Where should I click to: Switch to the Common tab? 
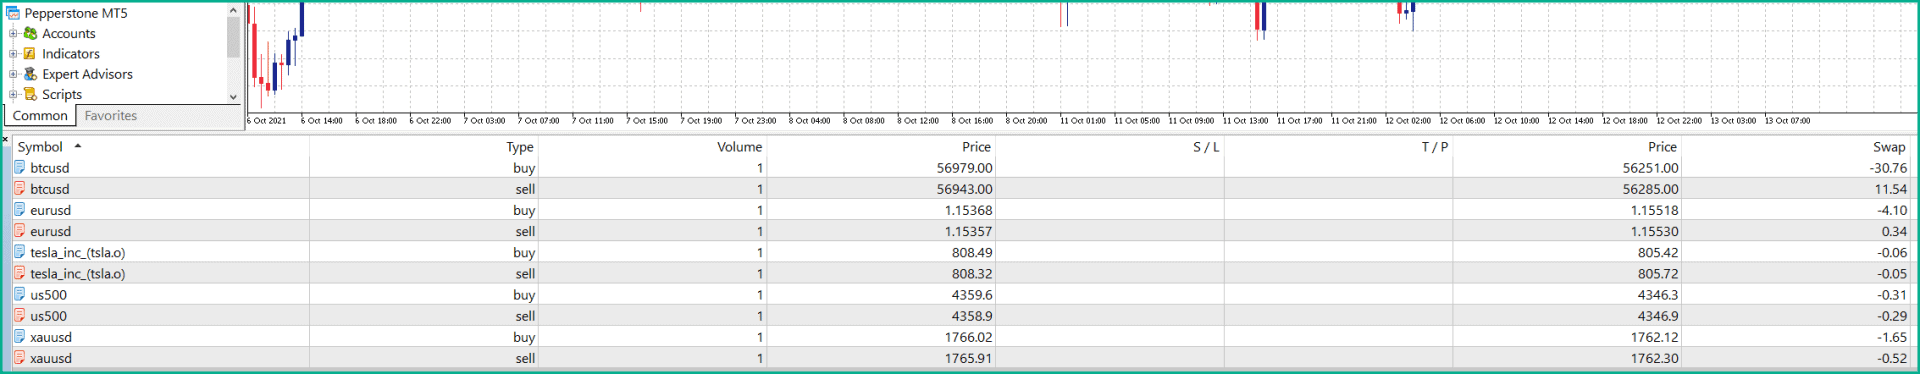pos(40,116)
